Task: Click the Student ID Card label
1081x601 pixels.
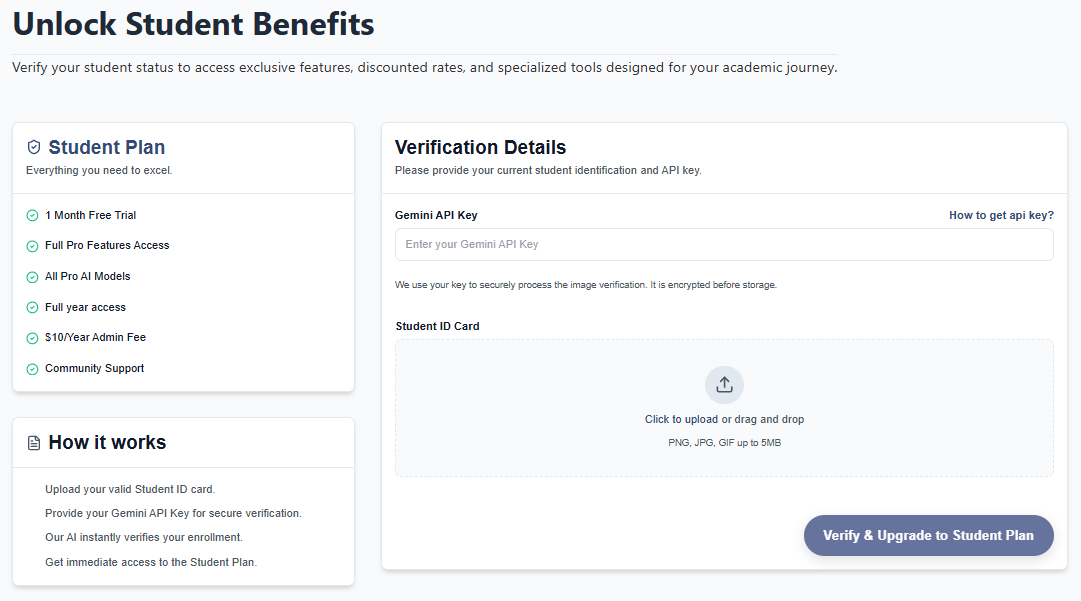Action: point(437,326)
